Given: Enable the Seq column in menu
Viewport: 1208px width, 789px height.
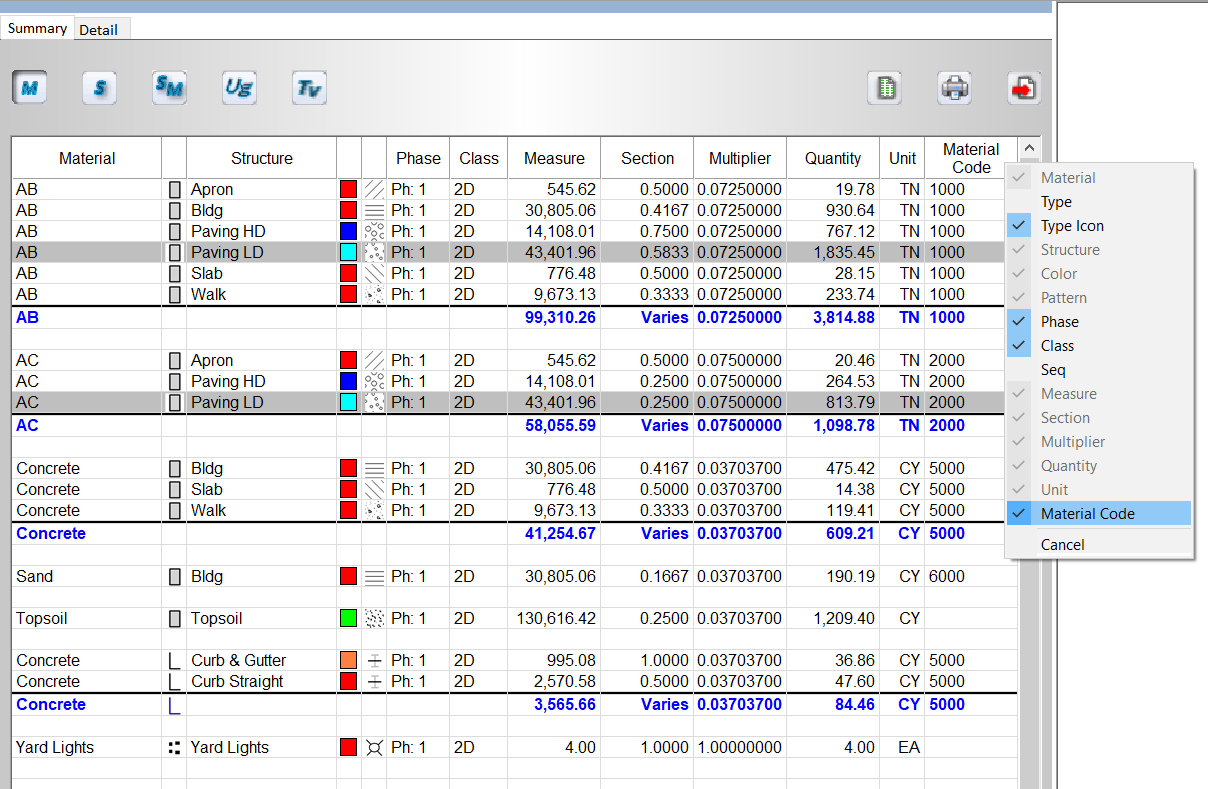Looking at the screenshot, I should tap(1053, 370).
